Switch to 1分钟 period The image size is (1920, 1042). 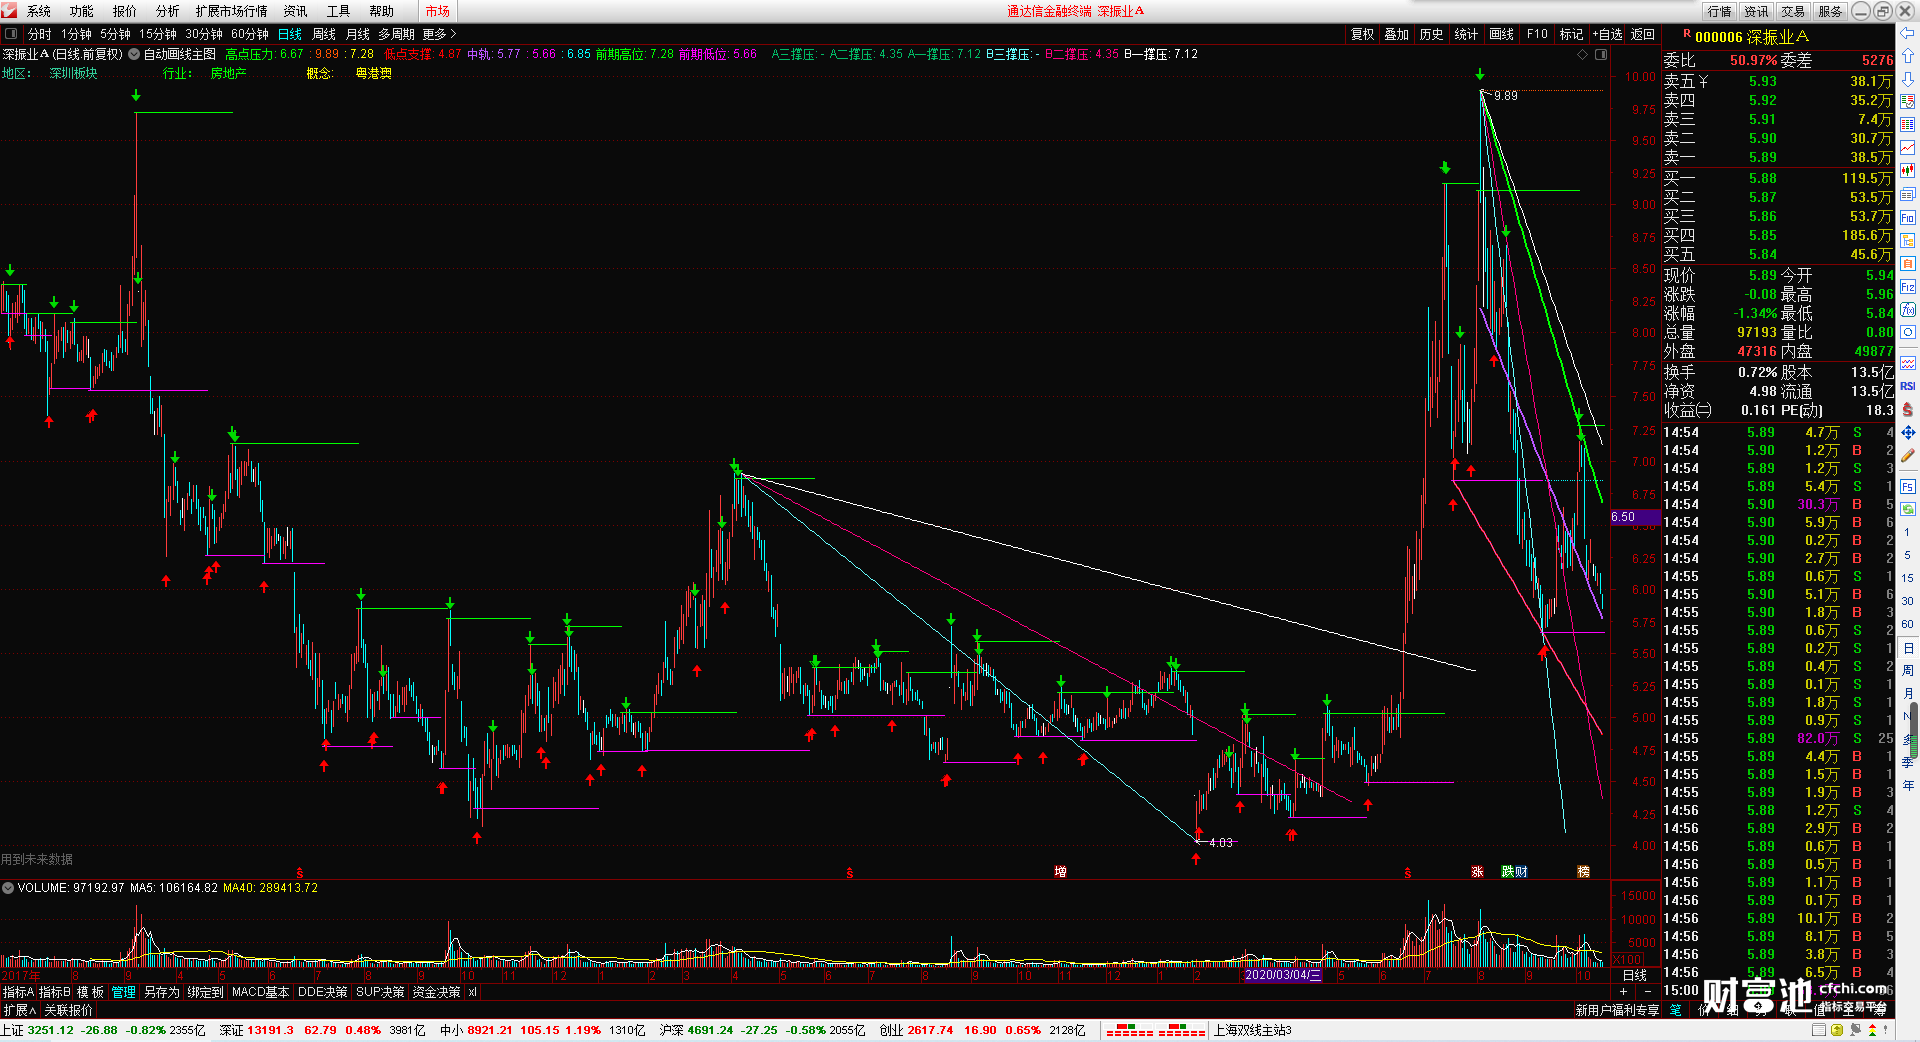76,34
